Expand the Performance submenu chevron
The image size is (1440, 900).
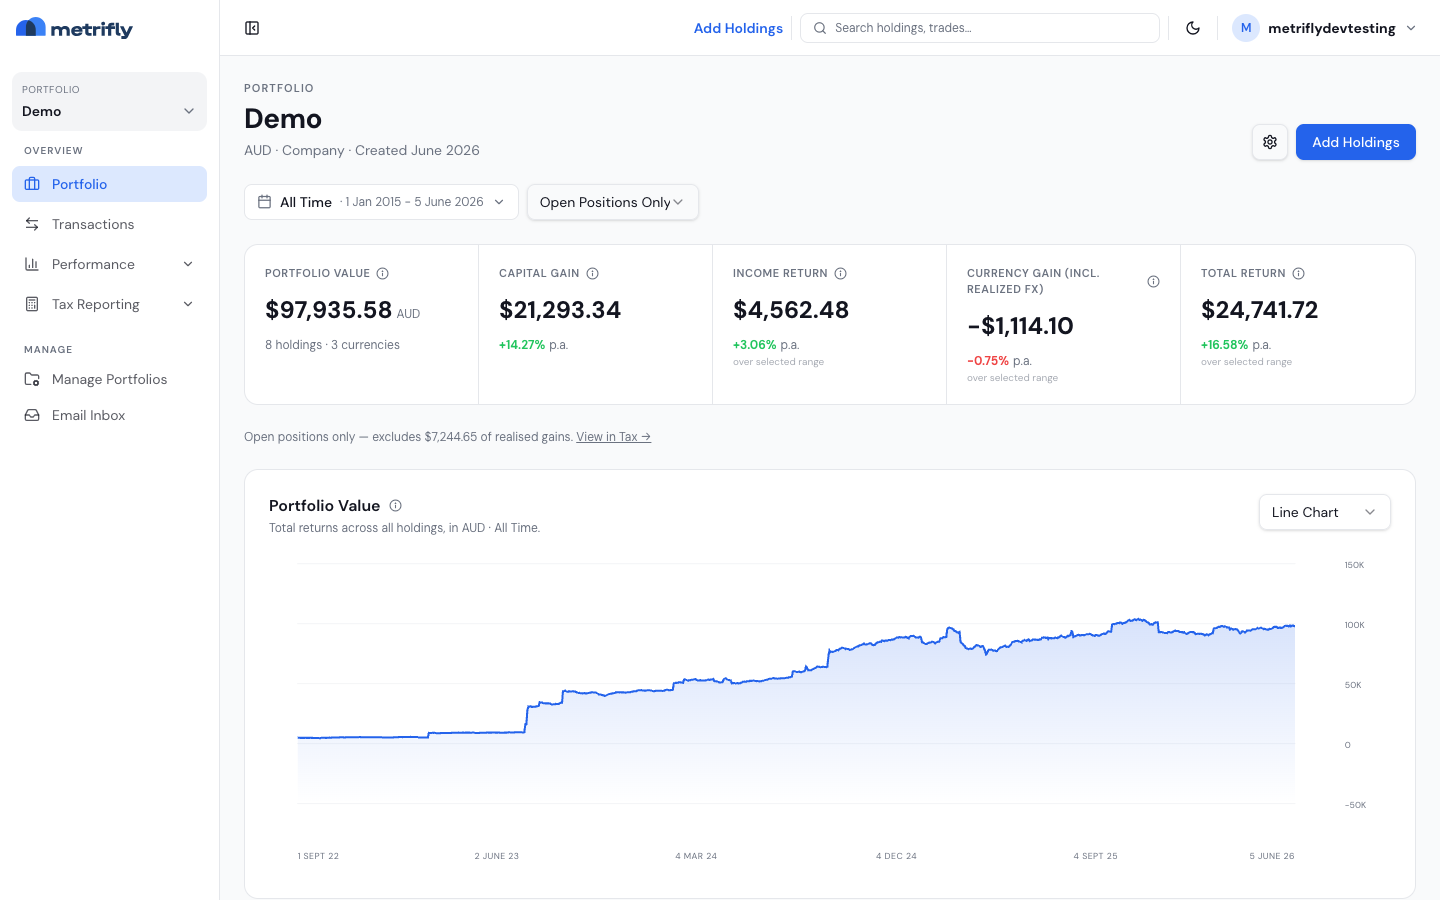coord(188,264)
